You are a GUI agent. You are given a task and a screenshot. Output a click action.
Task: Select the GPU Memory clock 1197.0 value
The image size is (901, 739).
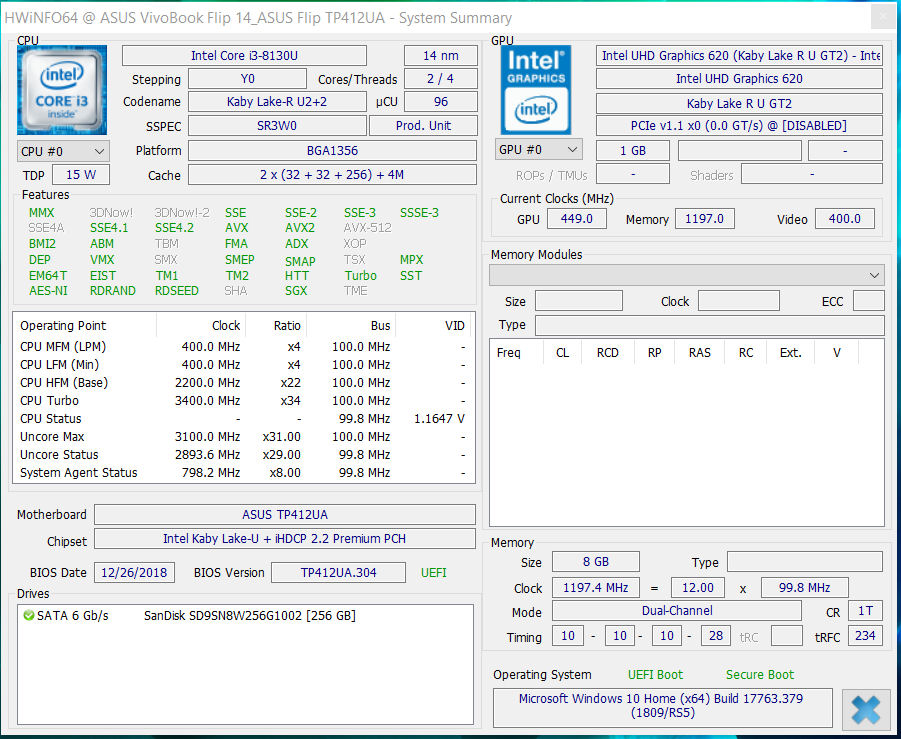pyautogui.click(x=704, y=218)
